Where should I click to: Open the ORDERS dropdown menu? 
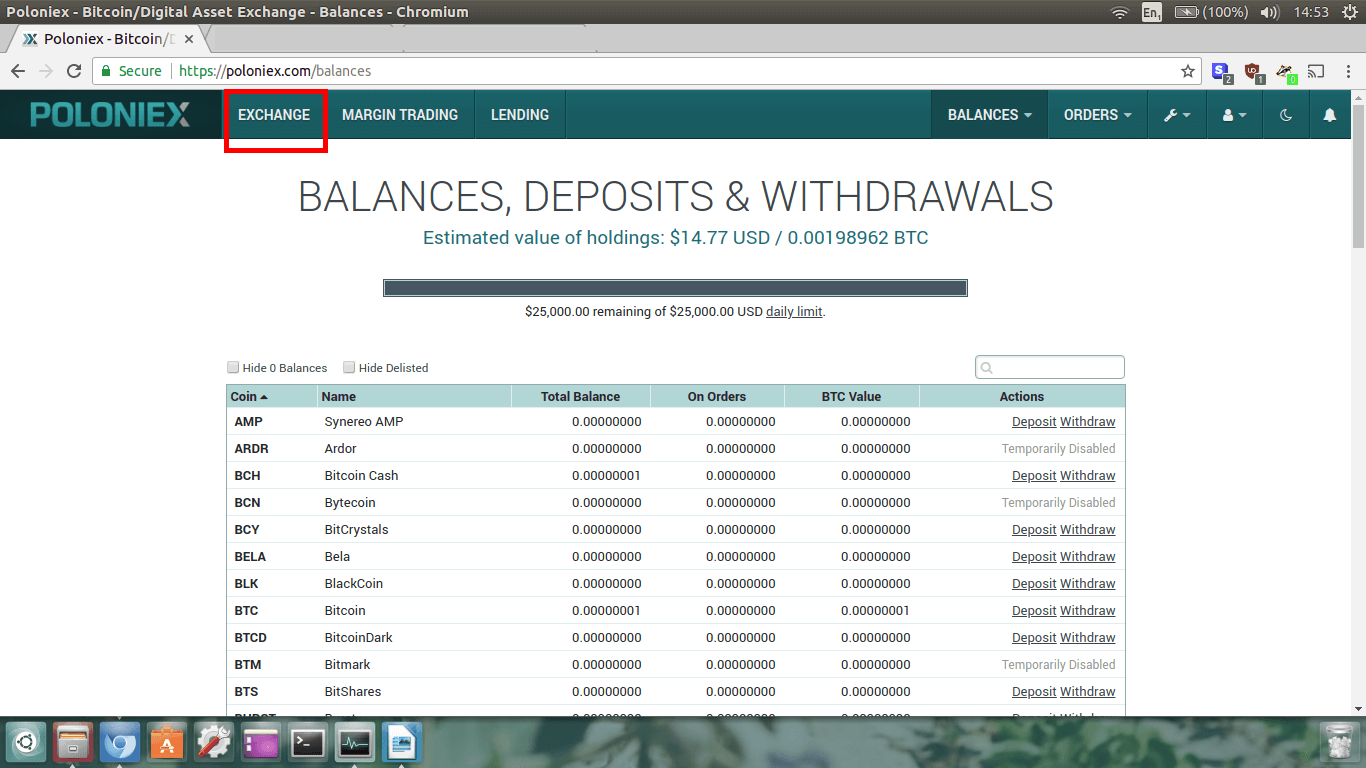[1097, 115]
